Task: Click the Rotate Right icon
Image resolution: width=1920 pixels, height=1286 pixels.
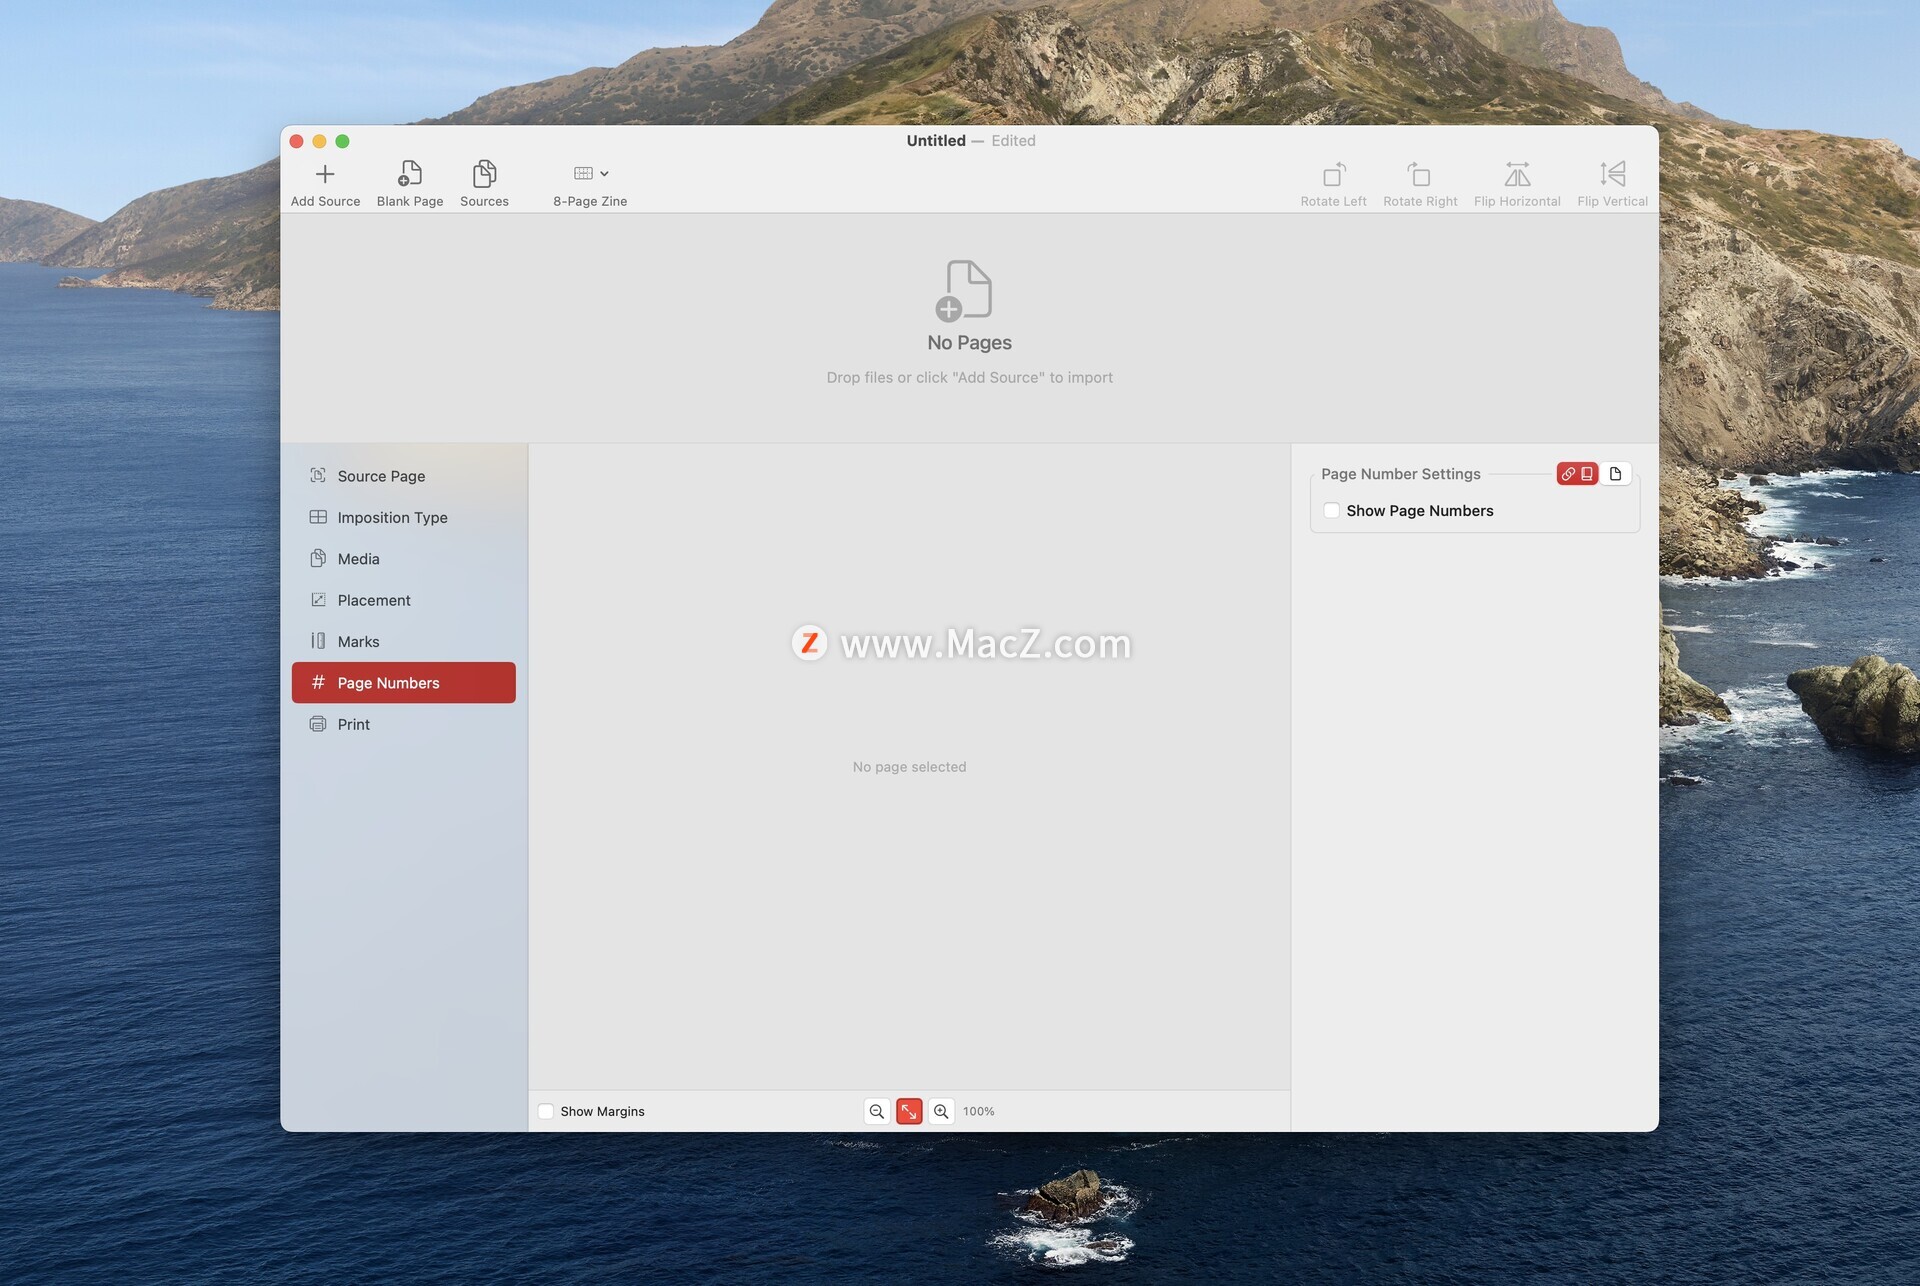Action: (x=1419, y=175)
